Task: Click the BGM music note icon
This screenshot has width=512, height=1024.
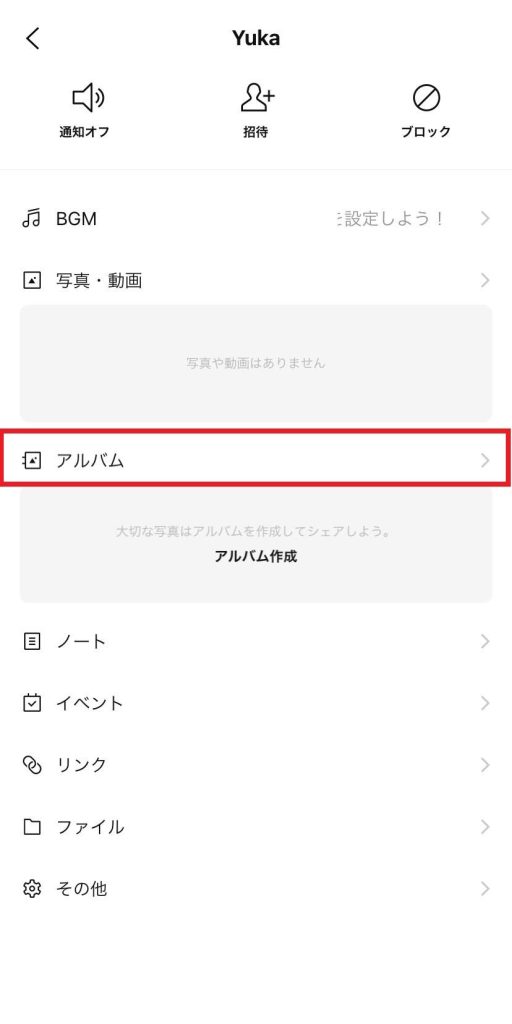Action: [x=31, y=219]
